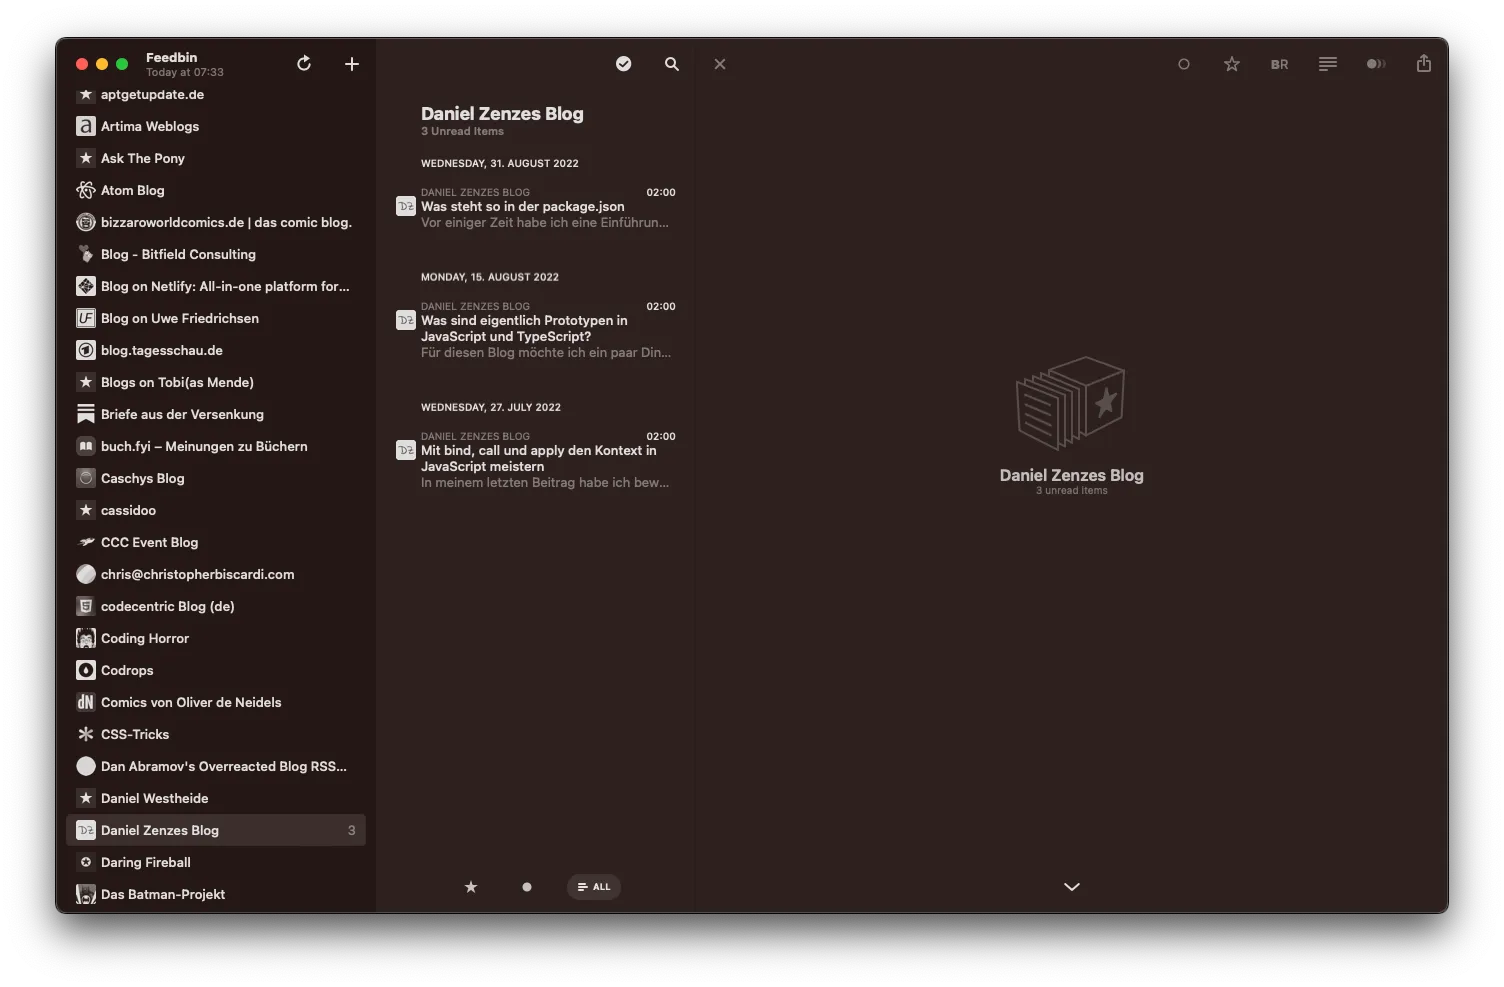Select buch.fyi – Meinungen zu Büchern feed
The height and width of the screenshot is (987, 1504).
(x=216, y=446)
